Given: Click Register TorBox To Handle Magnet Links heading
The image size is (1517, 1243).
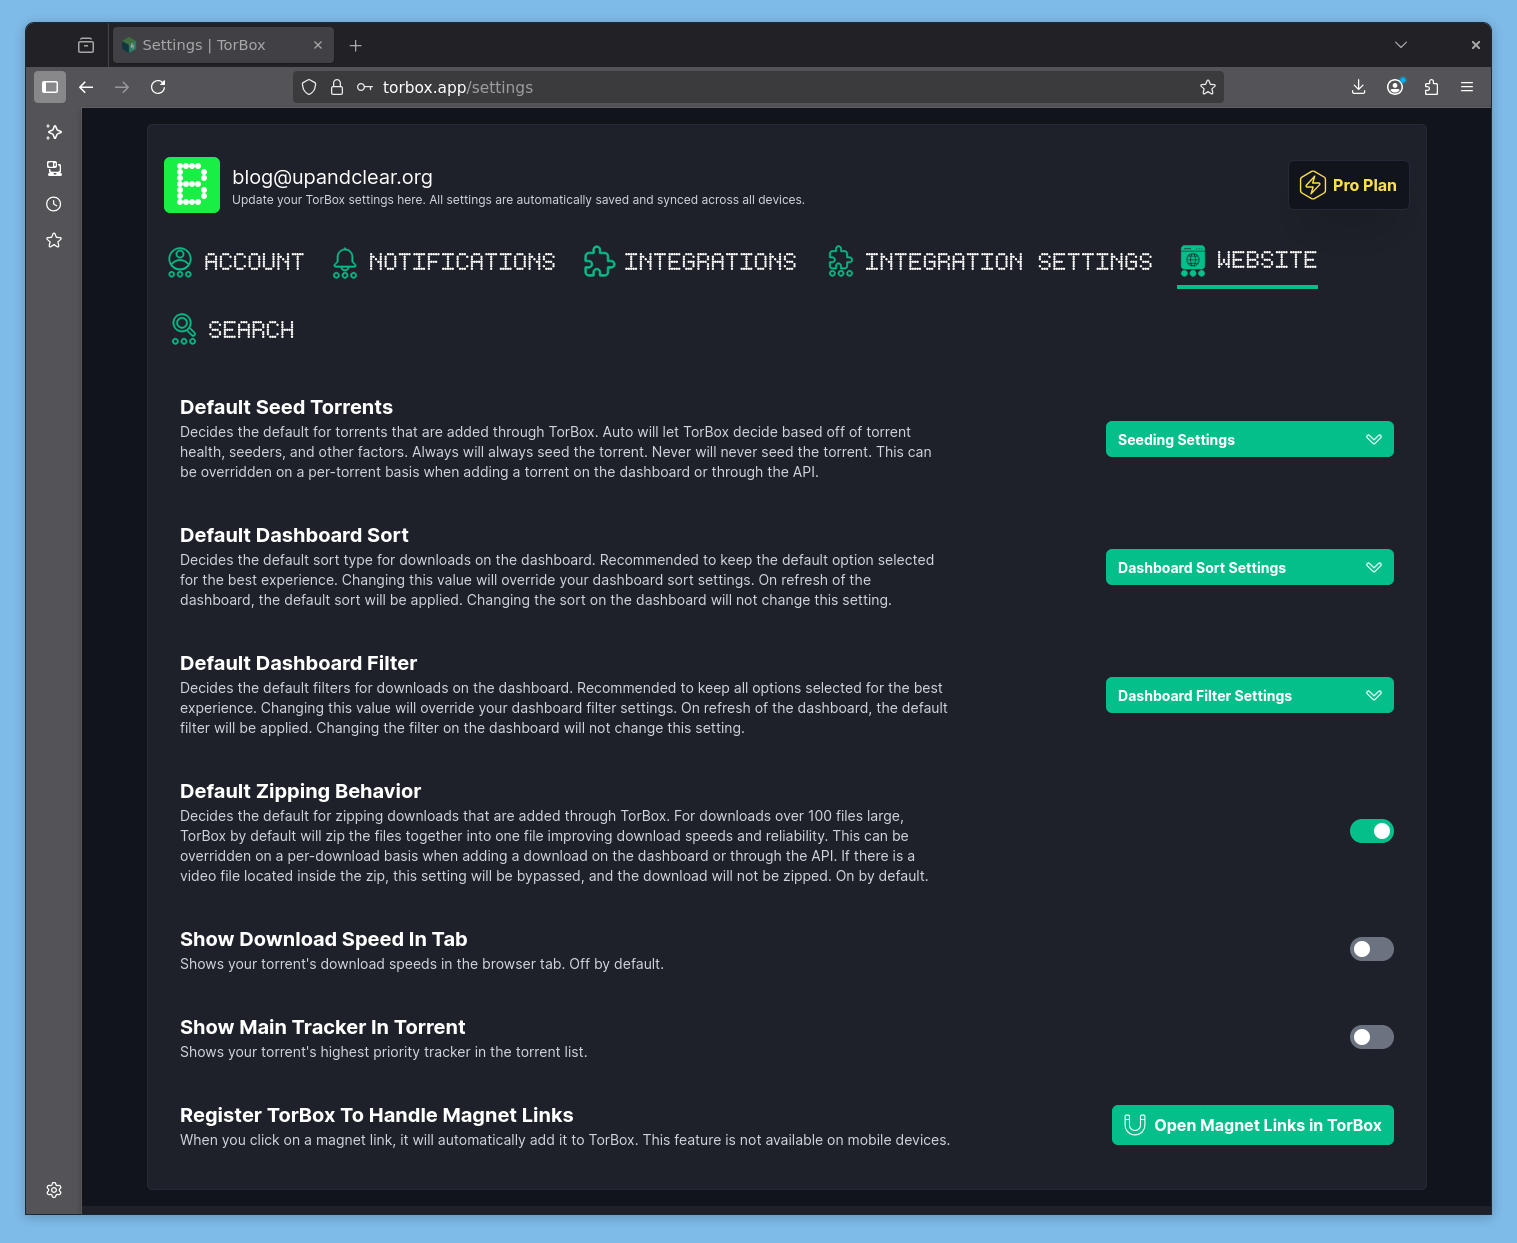Looking at the screenshot, I should (376, 1115).
